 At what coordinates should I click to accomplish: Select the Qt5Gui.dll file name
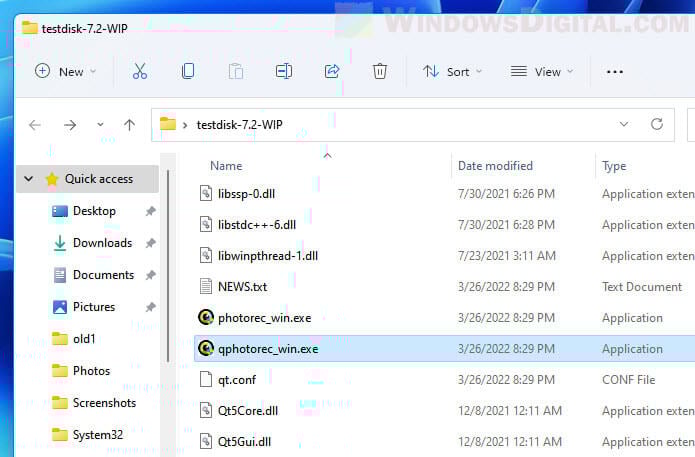(244, 442)
